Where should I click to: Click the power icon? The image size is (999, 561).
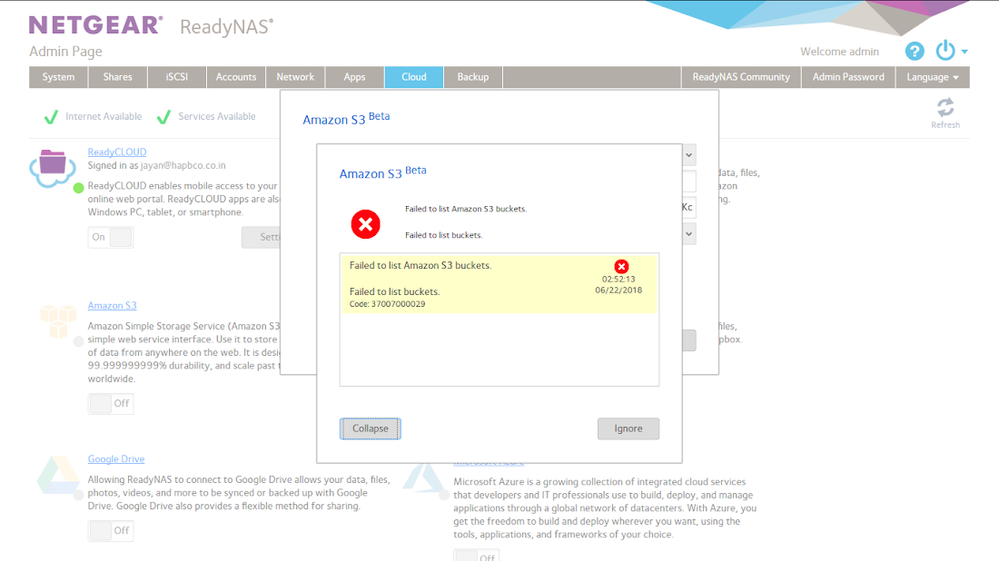click(x=945, y=50)
